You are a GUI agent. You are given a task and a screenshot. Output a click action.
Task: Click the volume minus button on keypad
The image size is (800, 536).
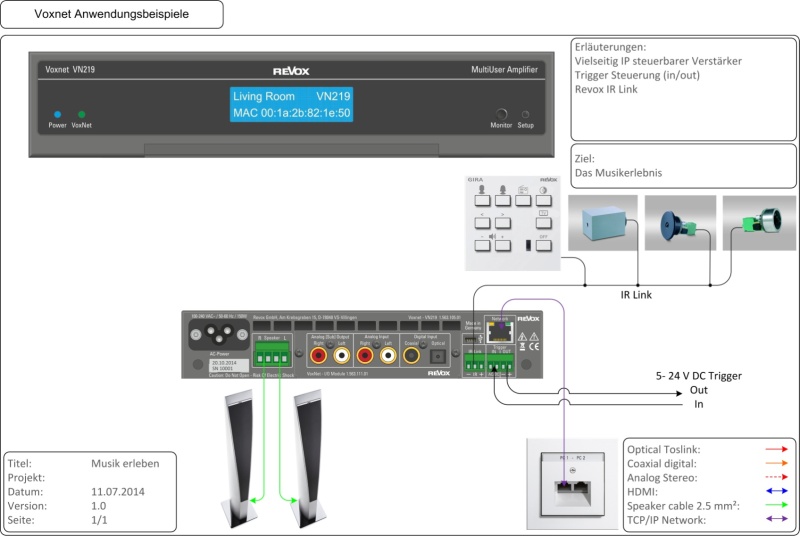[x=482, y=245]
